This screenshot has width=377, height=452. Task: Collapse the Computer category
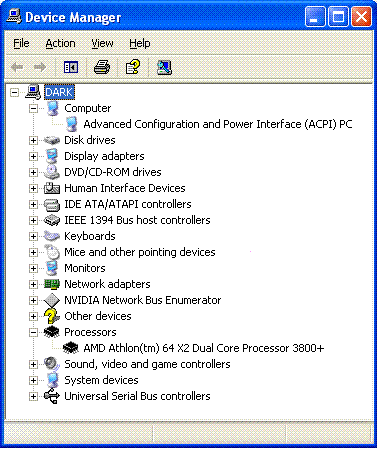(x=33, y=108)
